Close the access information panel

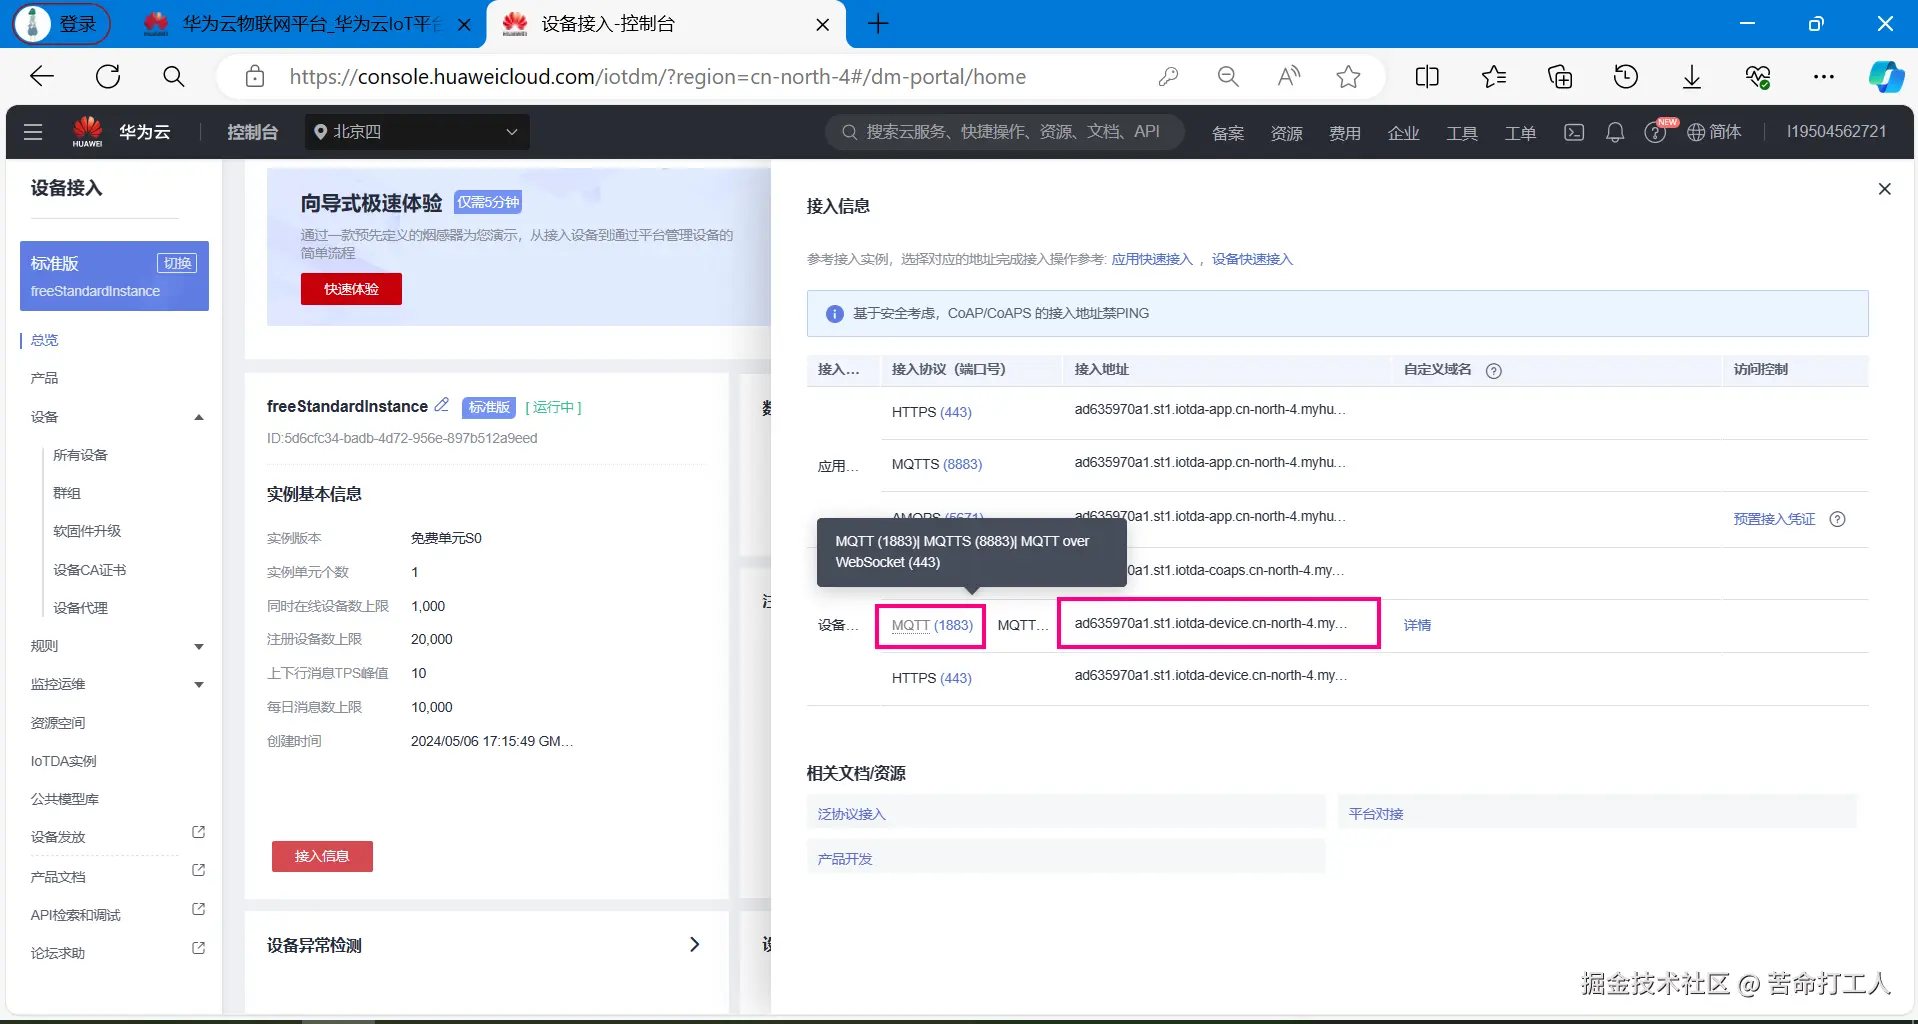coord(1885,189)
